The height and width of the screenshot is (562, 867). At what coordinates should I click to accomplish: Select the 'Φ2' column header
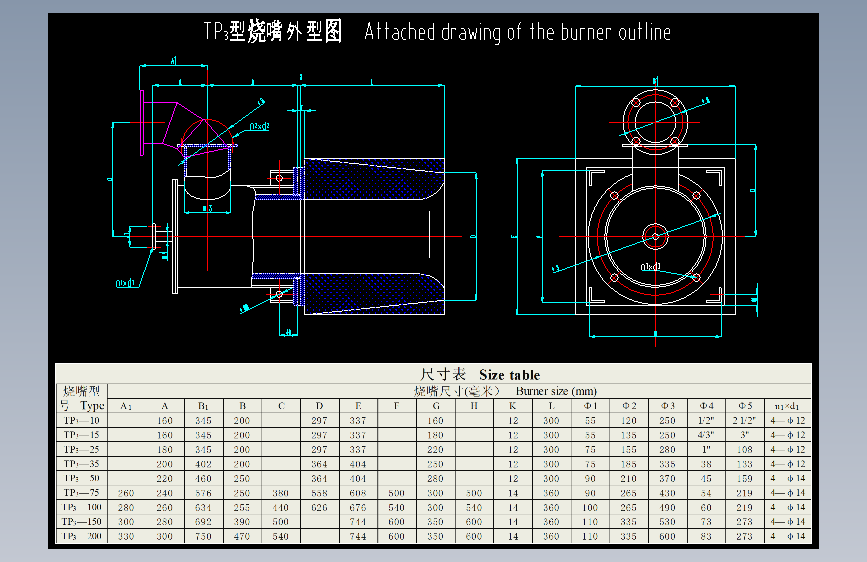click(629, 406)
